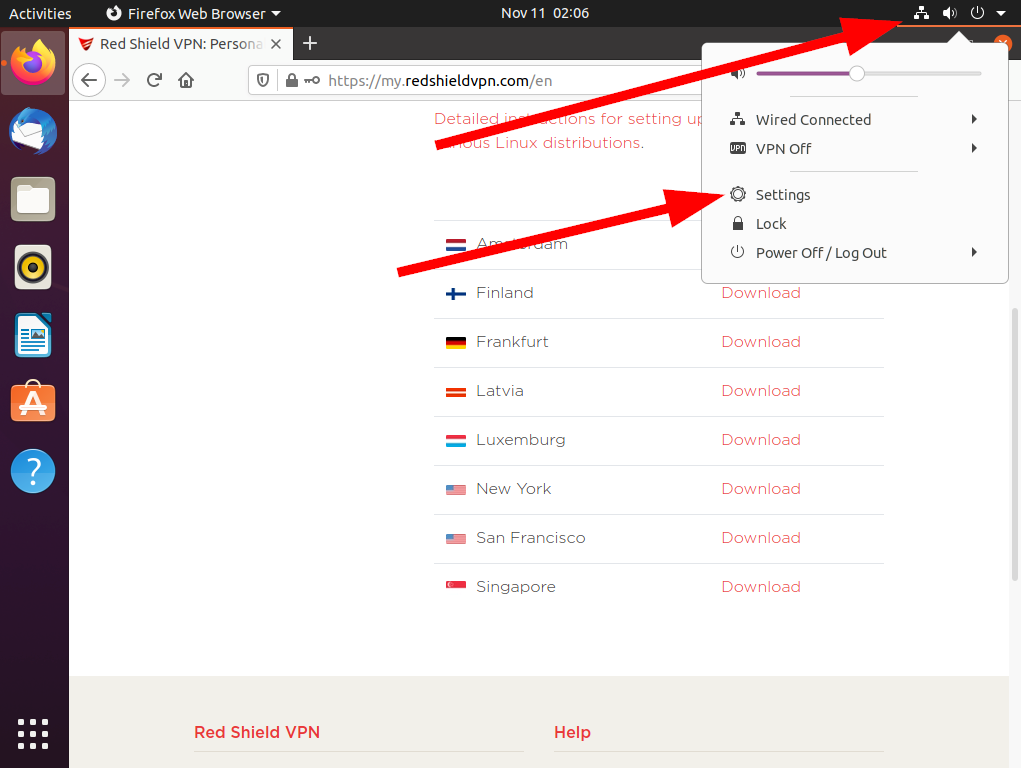Expand Power Off / Log Out submenu
Screen dimensions: 1021x768
(x=854, y=253)
